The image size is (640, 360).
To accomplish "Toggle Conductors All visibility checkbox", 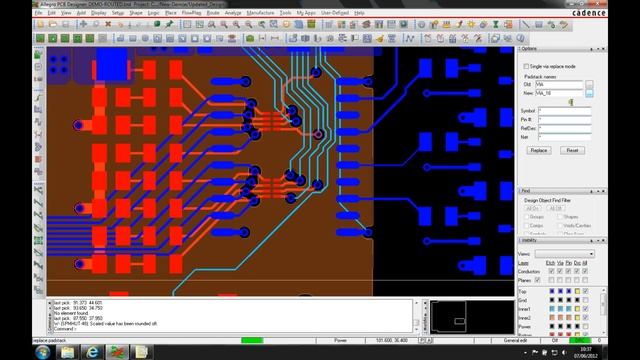I will click(x=585, y=271).
